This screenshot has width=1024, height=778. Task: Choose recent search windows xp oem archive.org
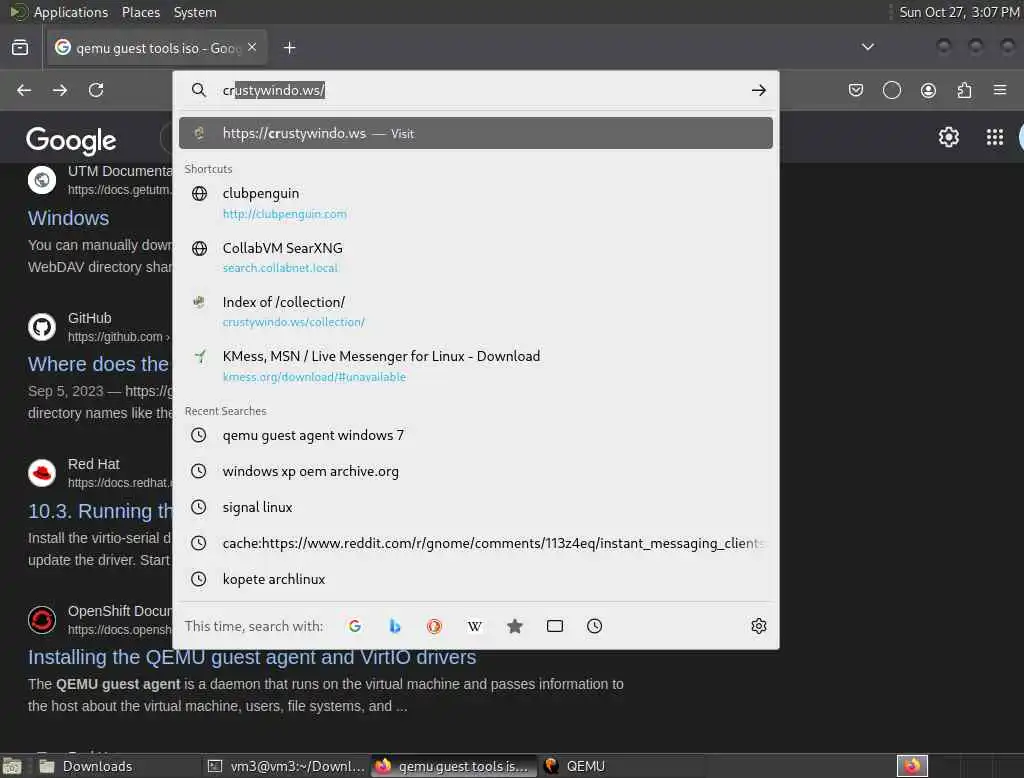pyautogui.click(x=475, y=471)
